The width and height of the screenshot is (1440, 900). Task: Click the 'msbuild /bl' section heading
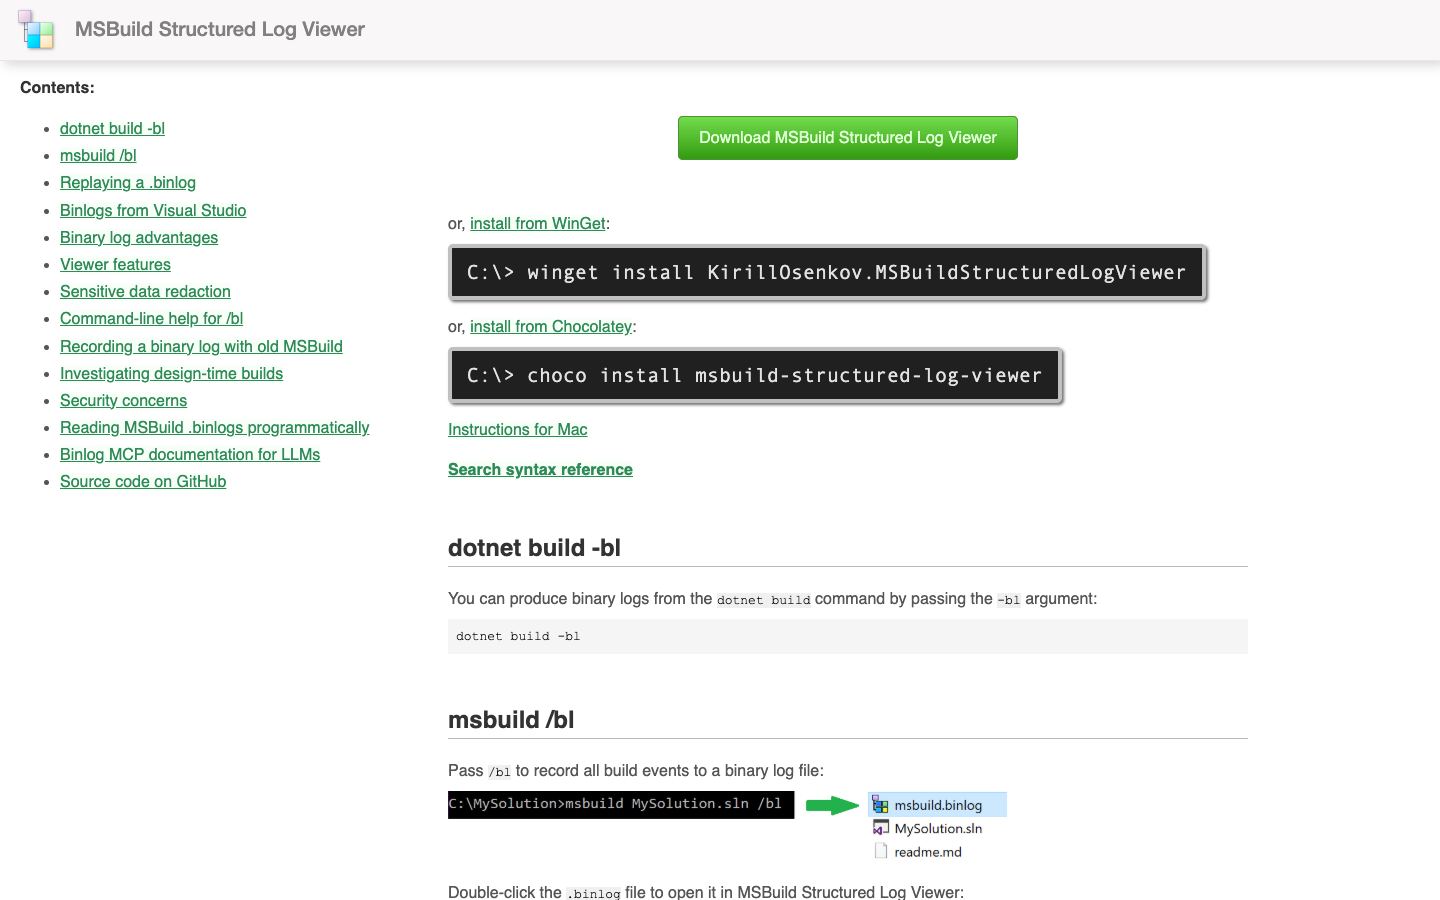click(511, 720)
